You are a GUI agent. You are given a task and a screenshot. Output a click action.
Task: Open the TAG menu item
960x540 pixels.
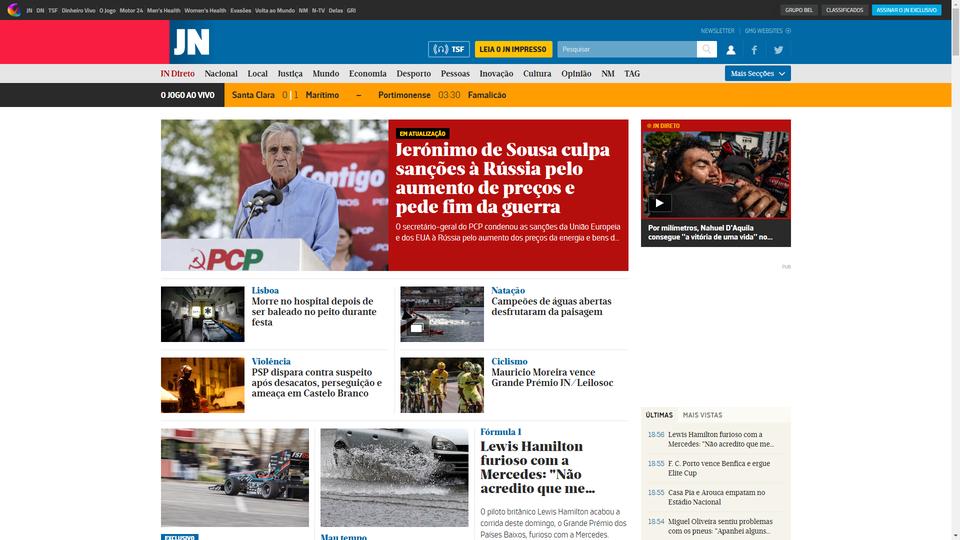pyautogui.click(x=632, y=73)
